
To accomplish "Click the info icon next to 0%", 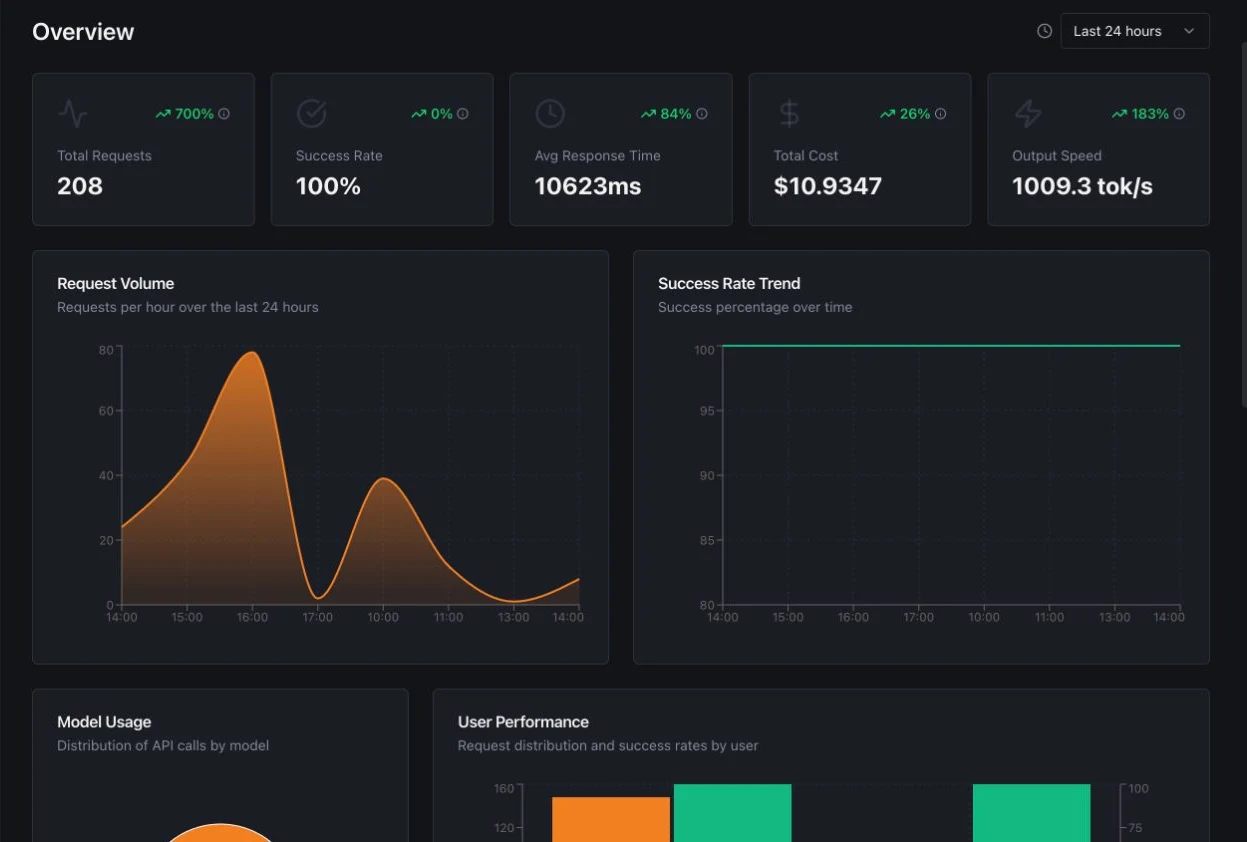I will [462, 114].
